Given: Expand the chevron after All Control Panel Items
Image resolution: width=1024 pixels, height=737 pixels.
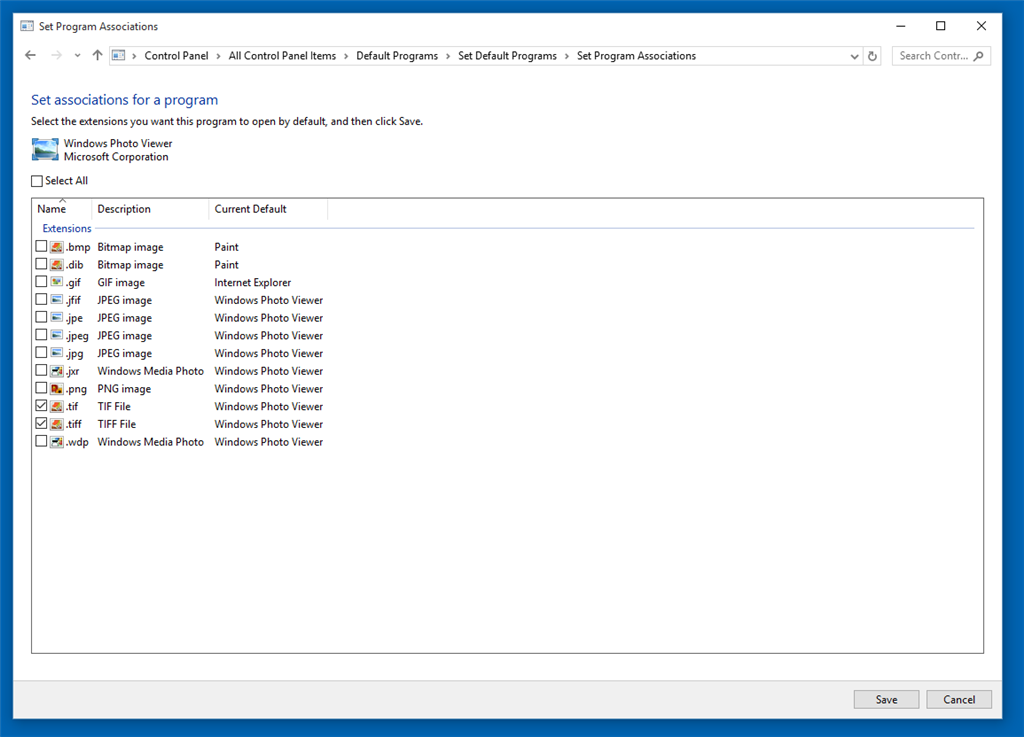Looking at the screenshot, I should (x=346, y=56).
